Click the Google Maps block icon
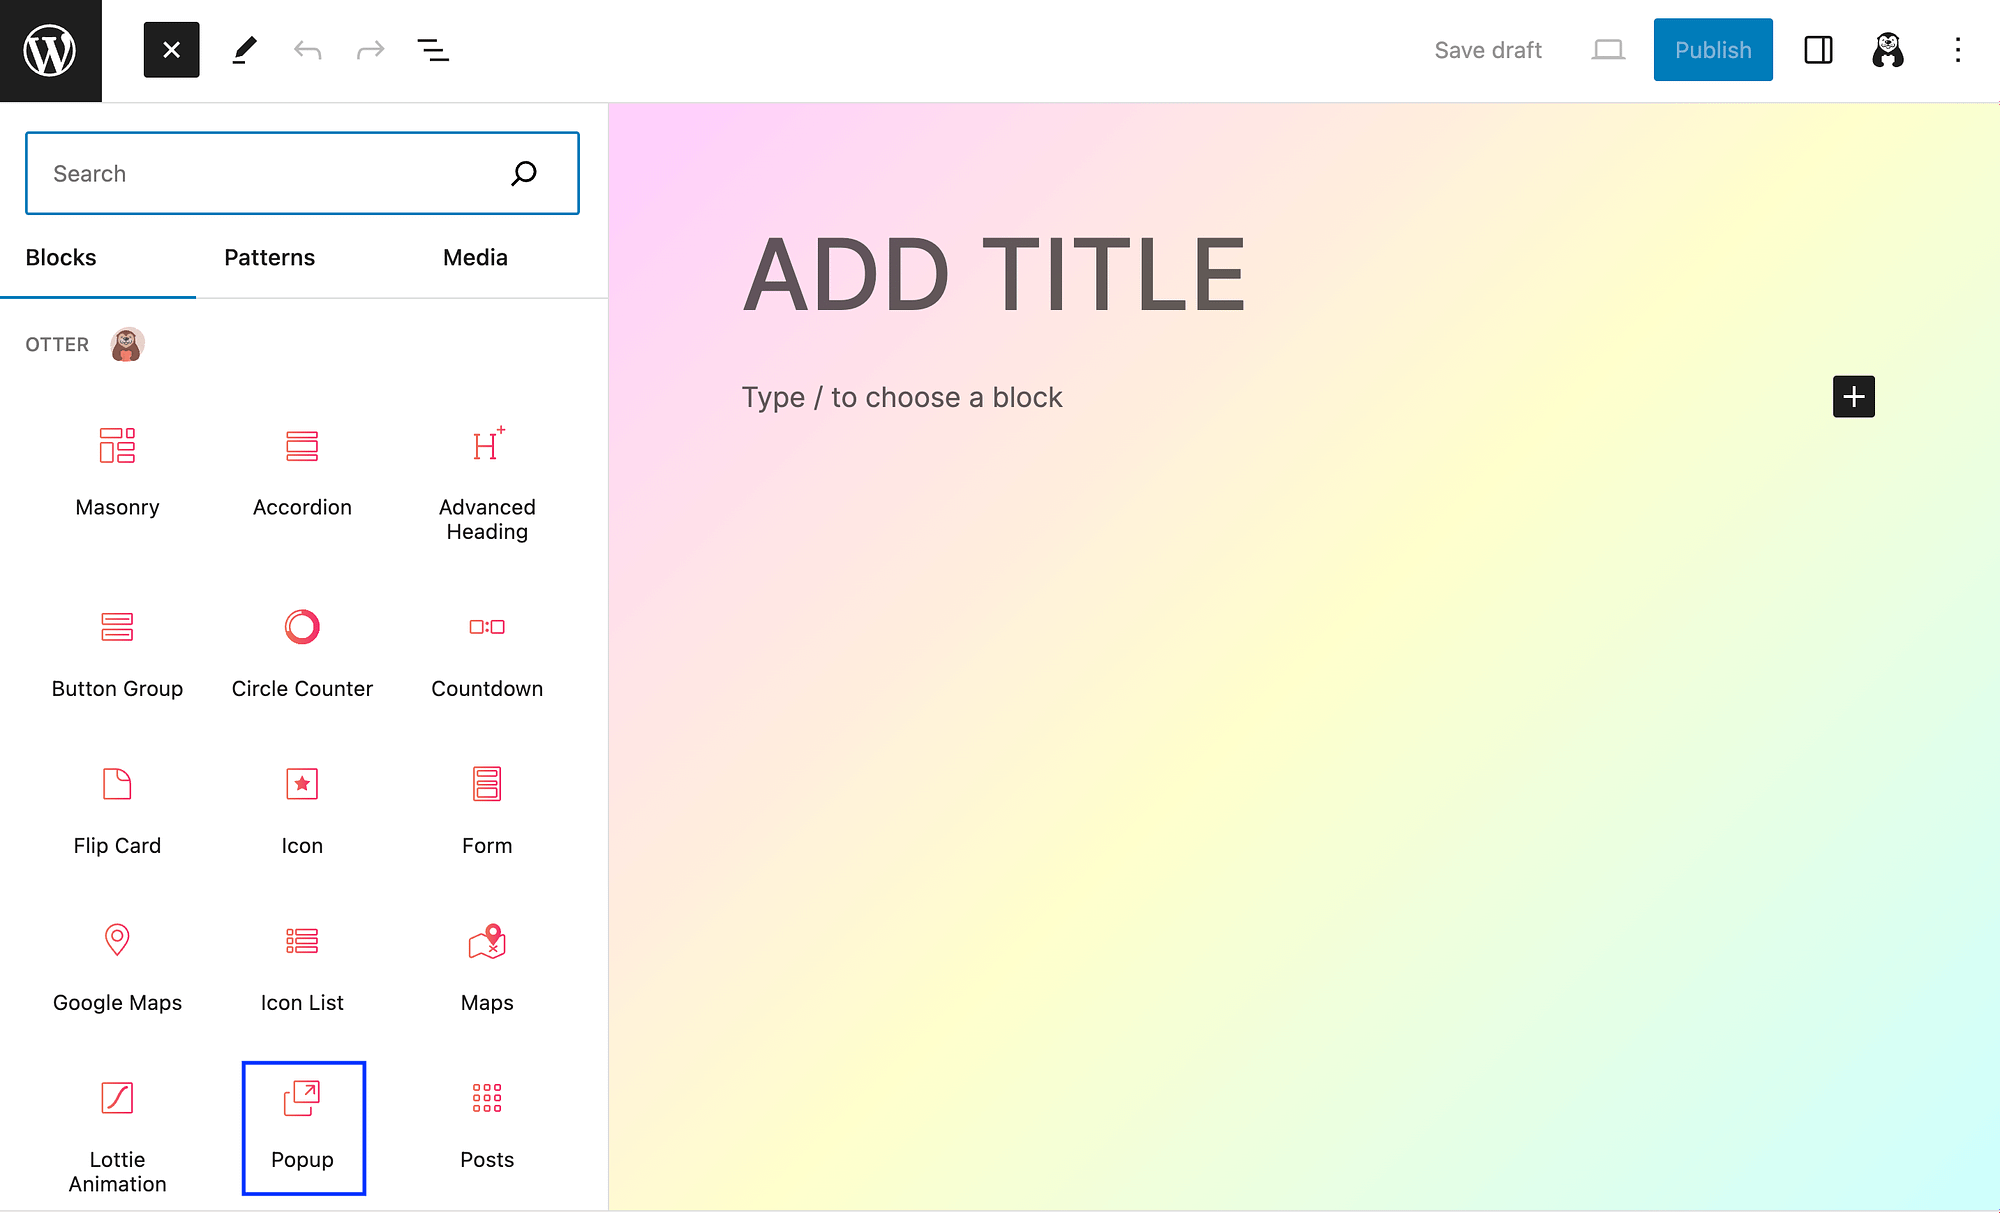2000x1216 pixels. coord(116,939)
